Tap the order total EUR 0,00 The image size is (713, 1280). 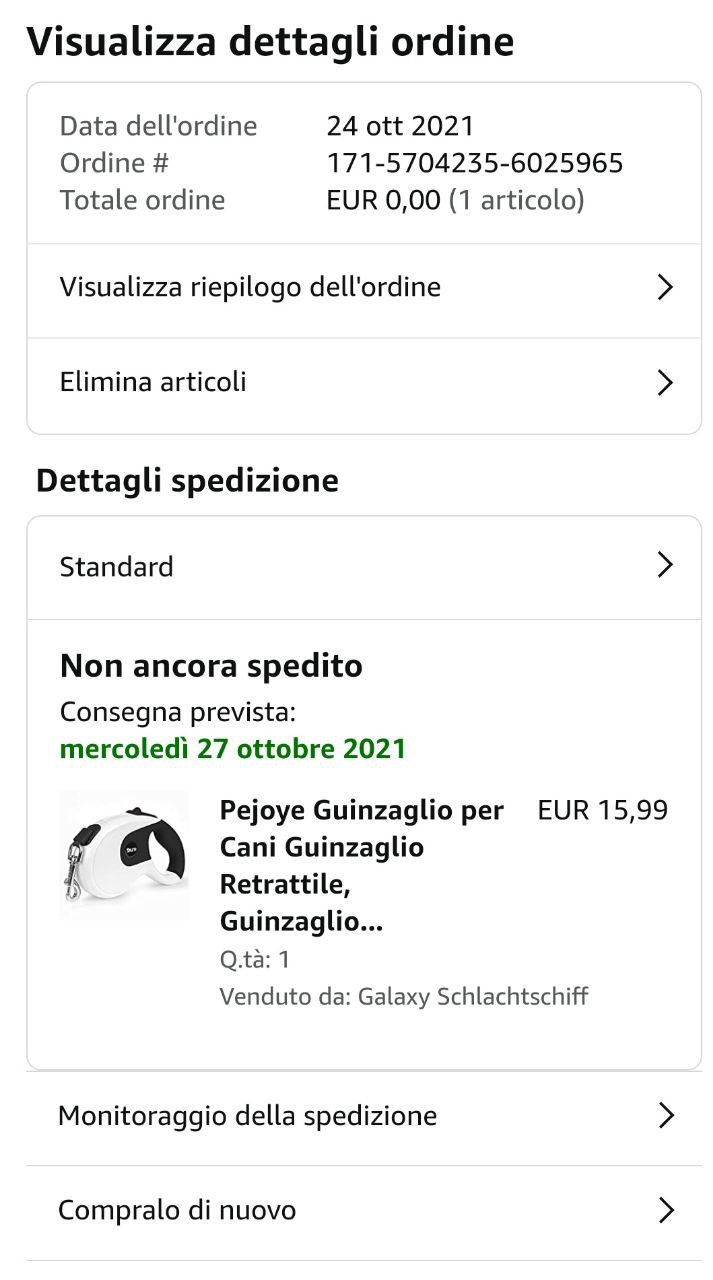[383, 200]
